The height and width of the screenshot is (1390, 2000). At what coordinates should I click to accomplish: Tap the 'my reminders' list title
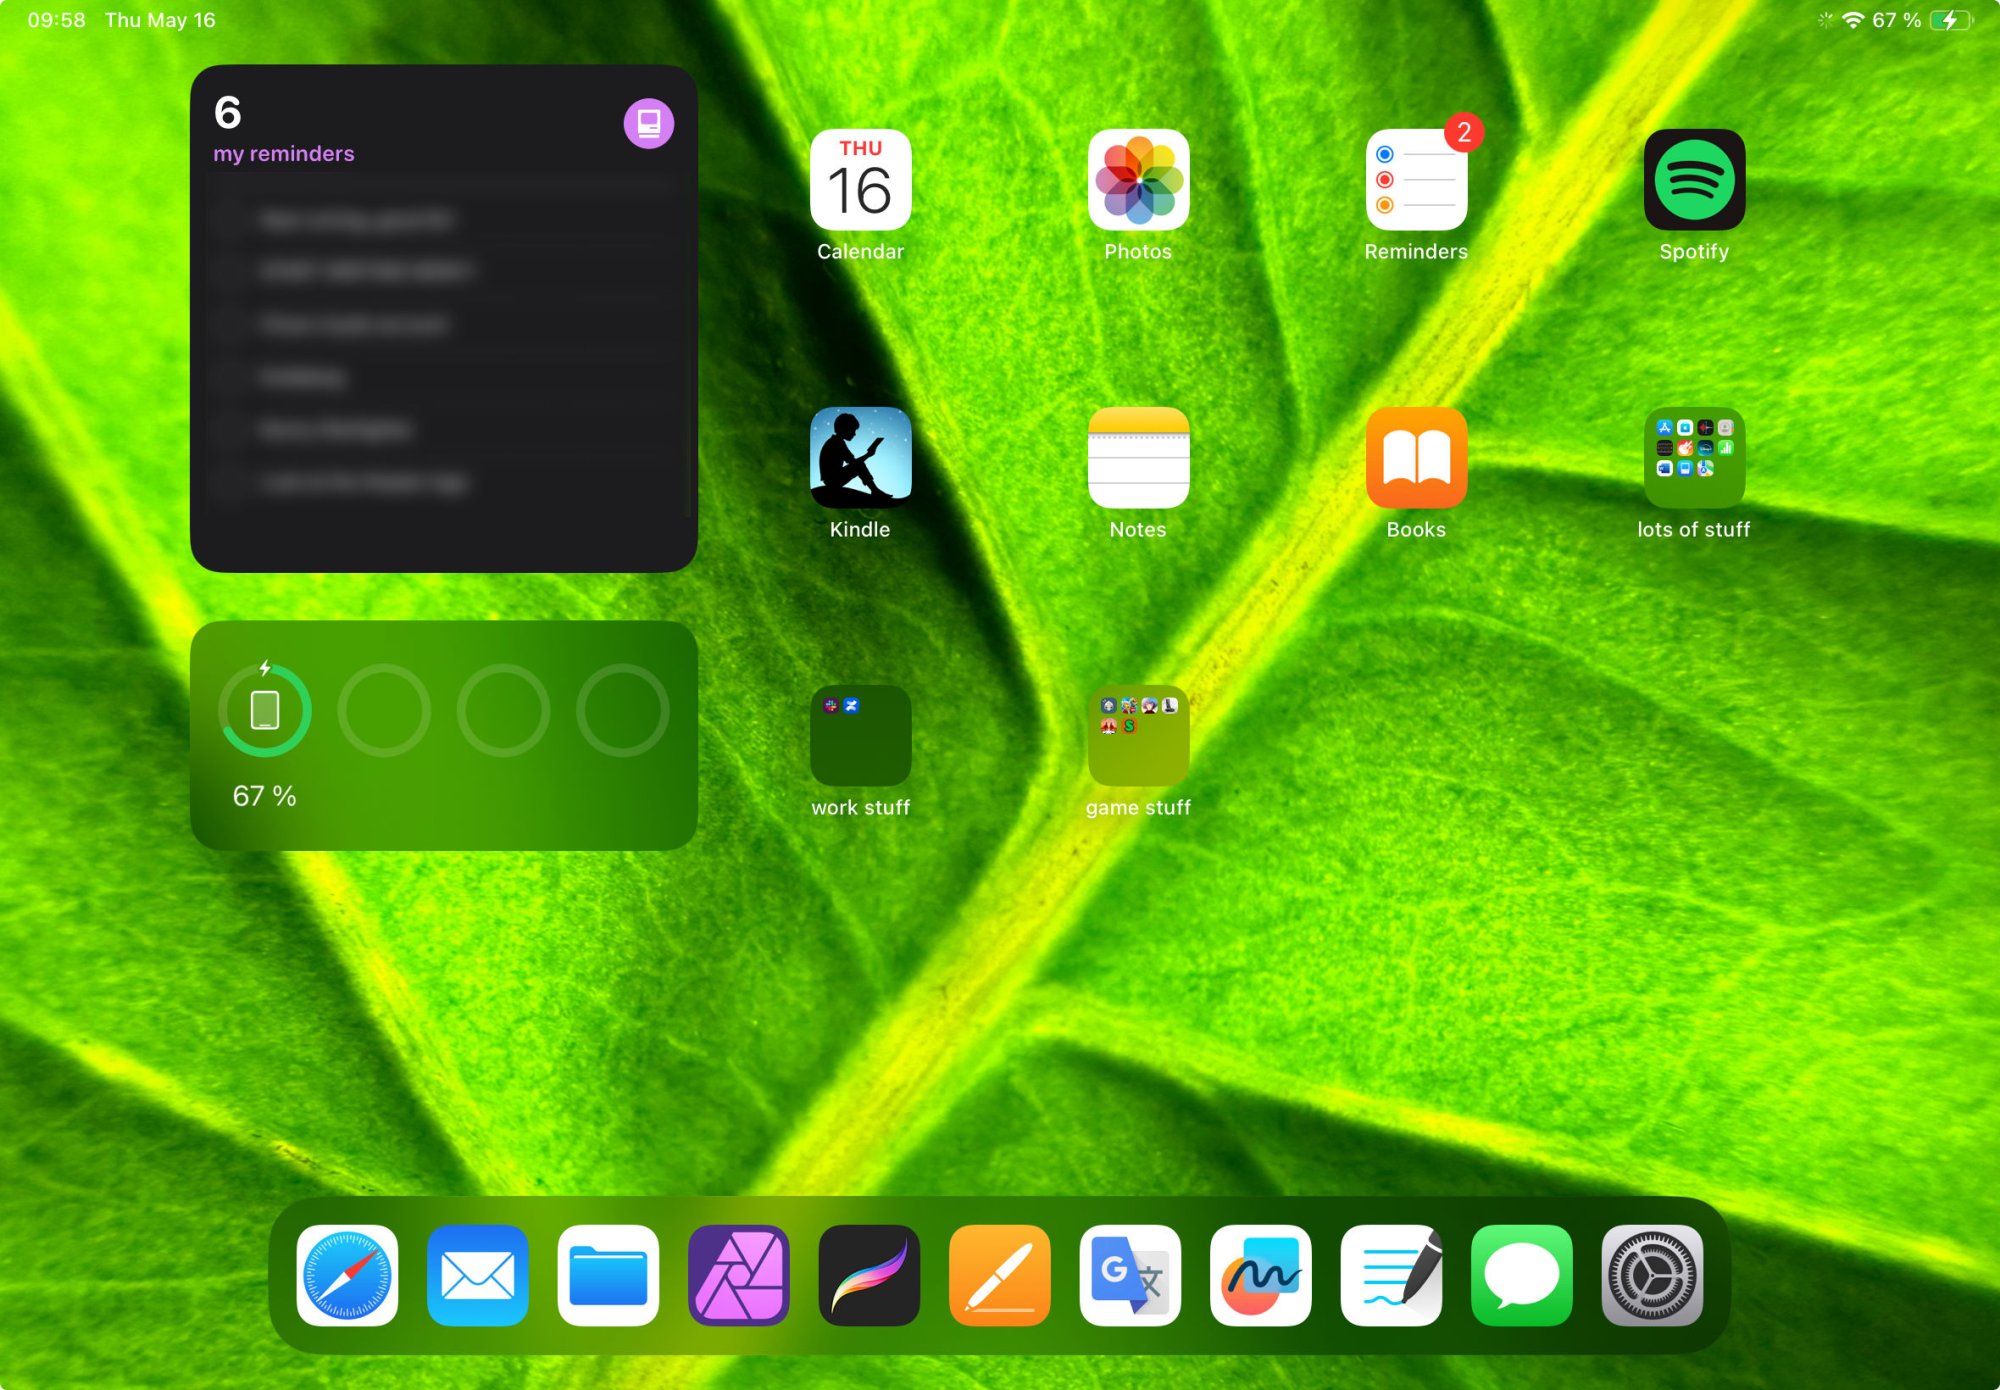284,154
